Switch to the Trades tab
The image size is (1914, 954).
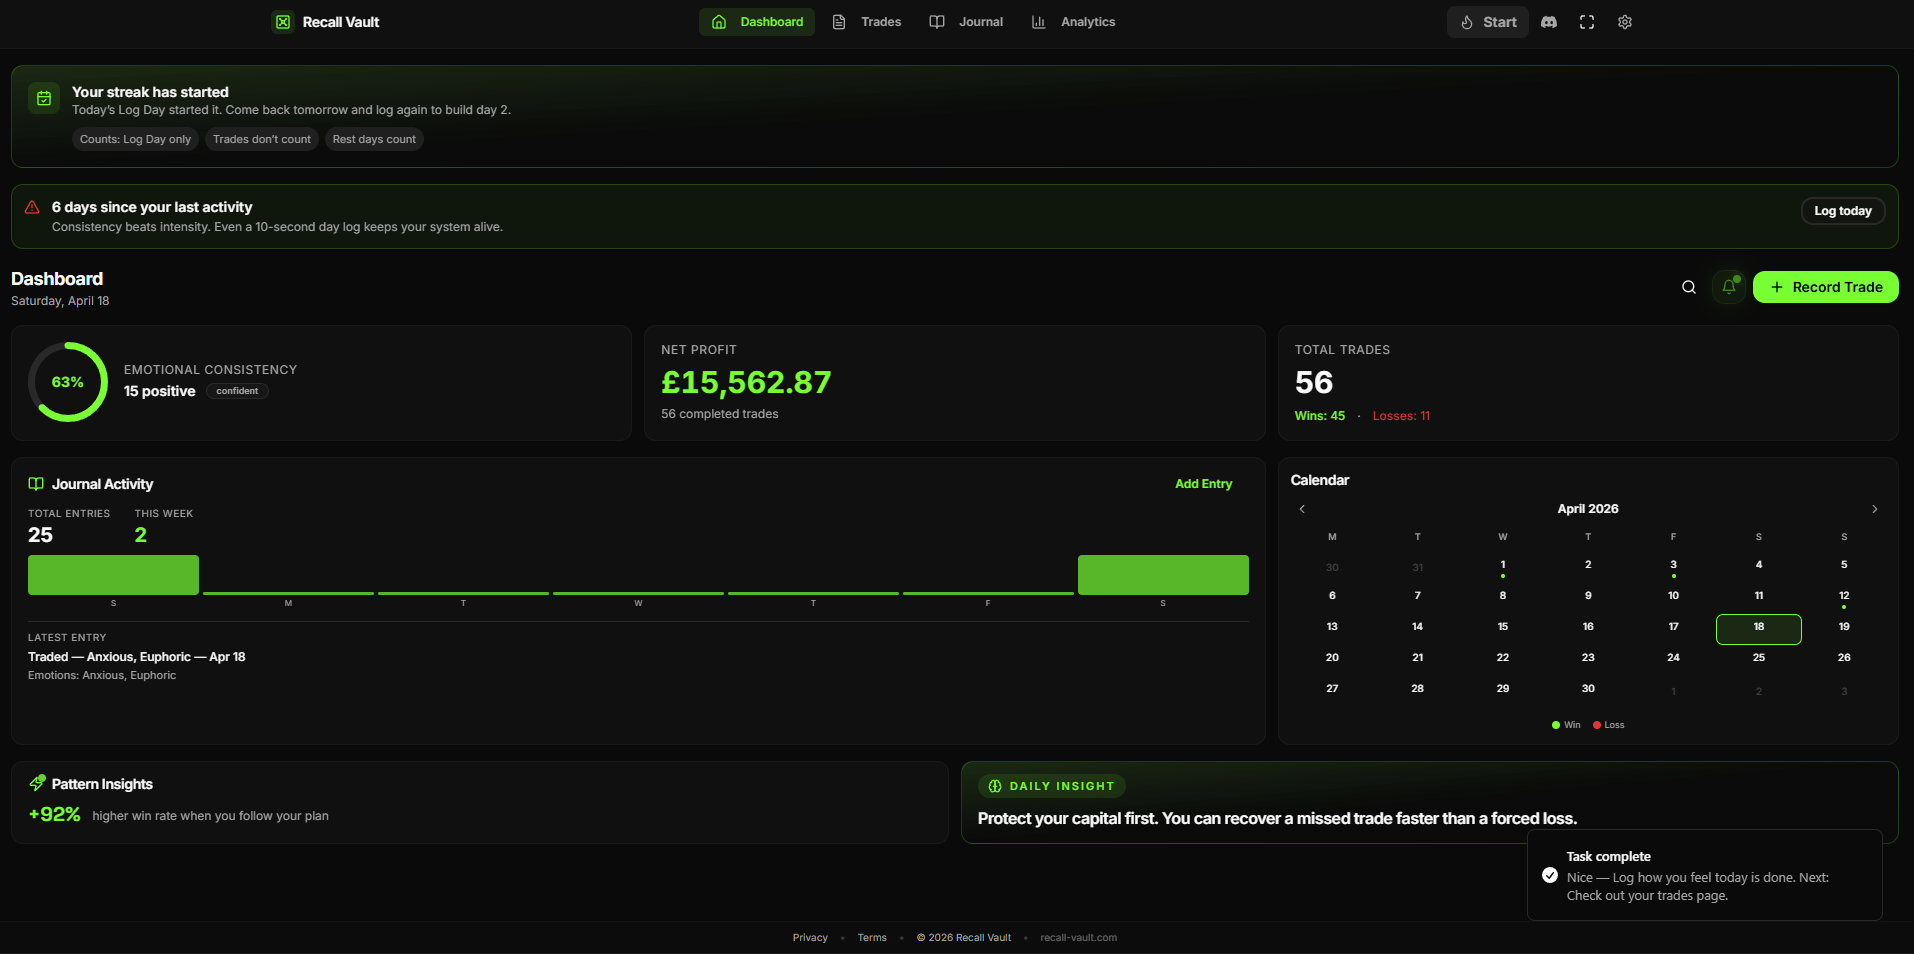867,22
